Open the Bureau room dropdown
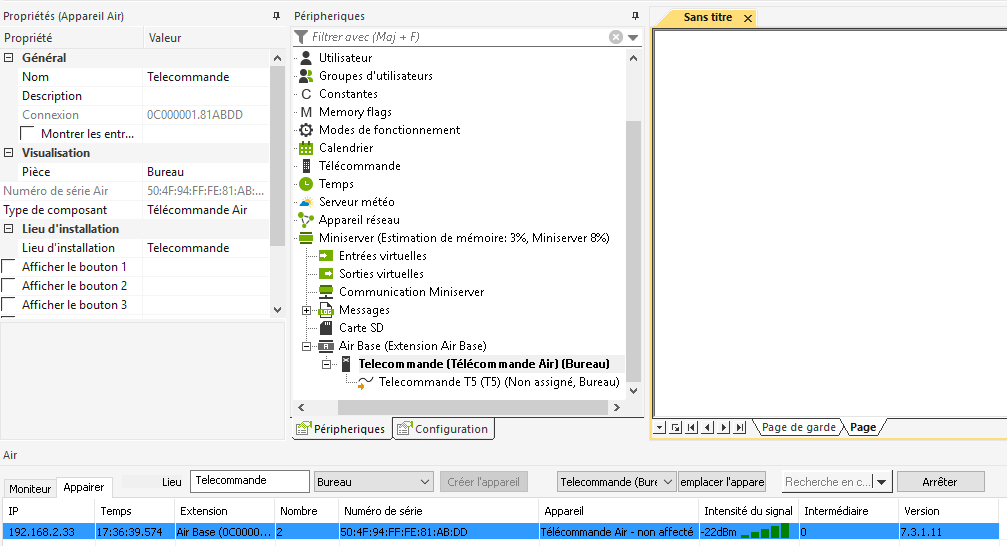The width and height of the screenshot is (1007, 546). click(x=425, y=482)
